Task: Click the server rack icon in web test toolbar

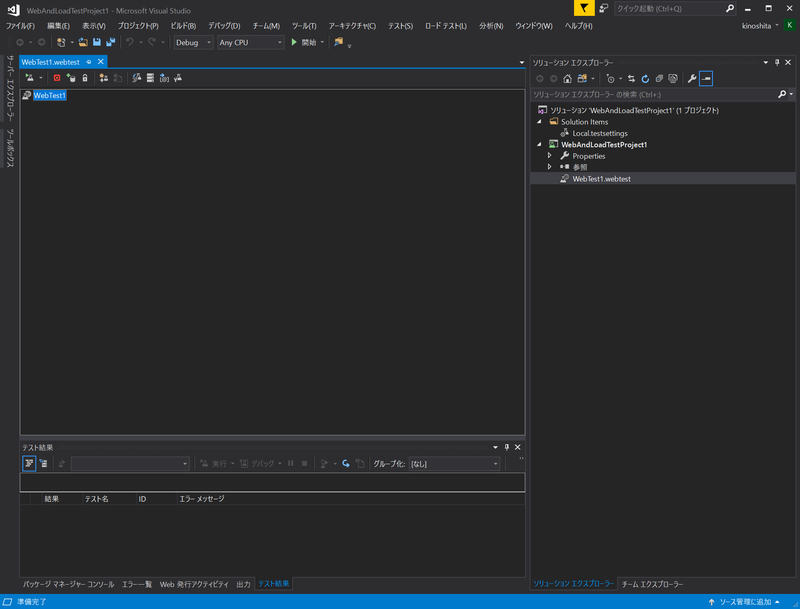Action: coord(150,78)
